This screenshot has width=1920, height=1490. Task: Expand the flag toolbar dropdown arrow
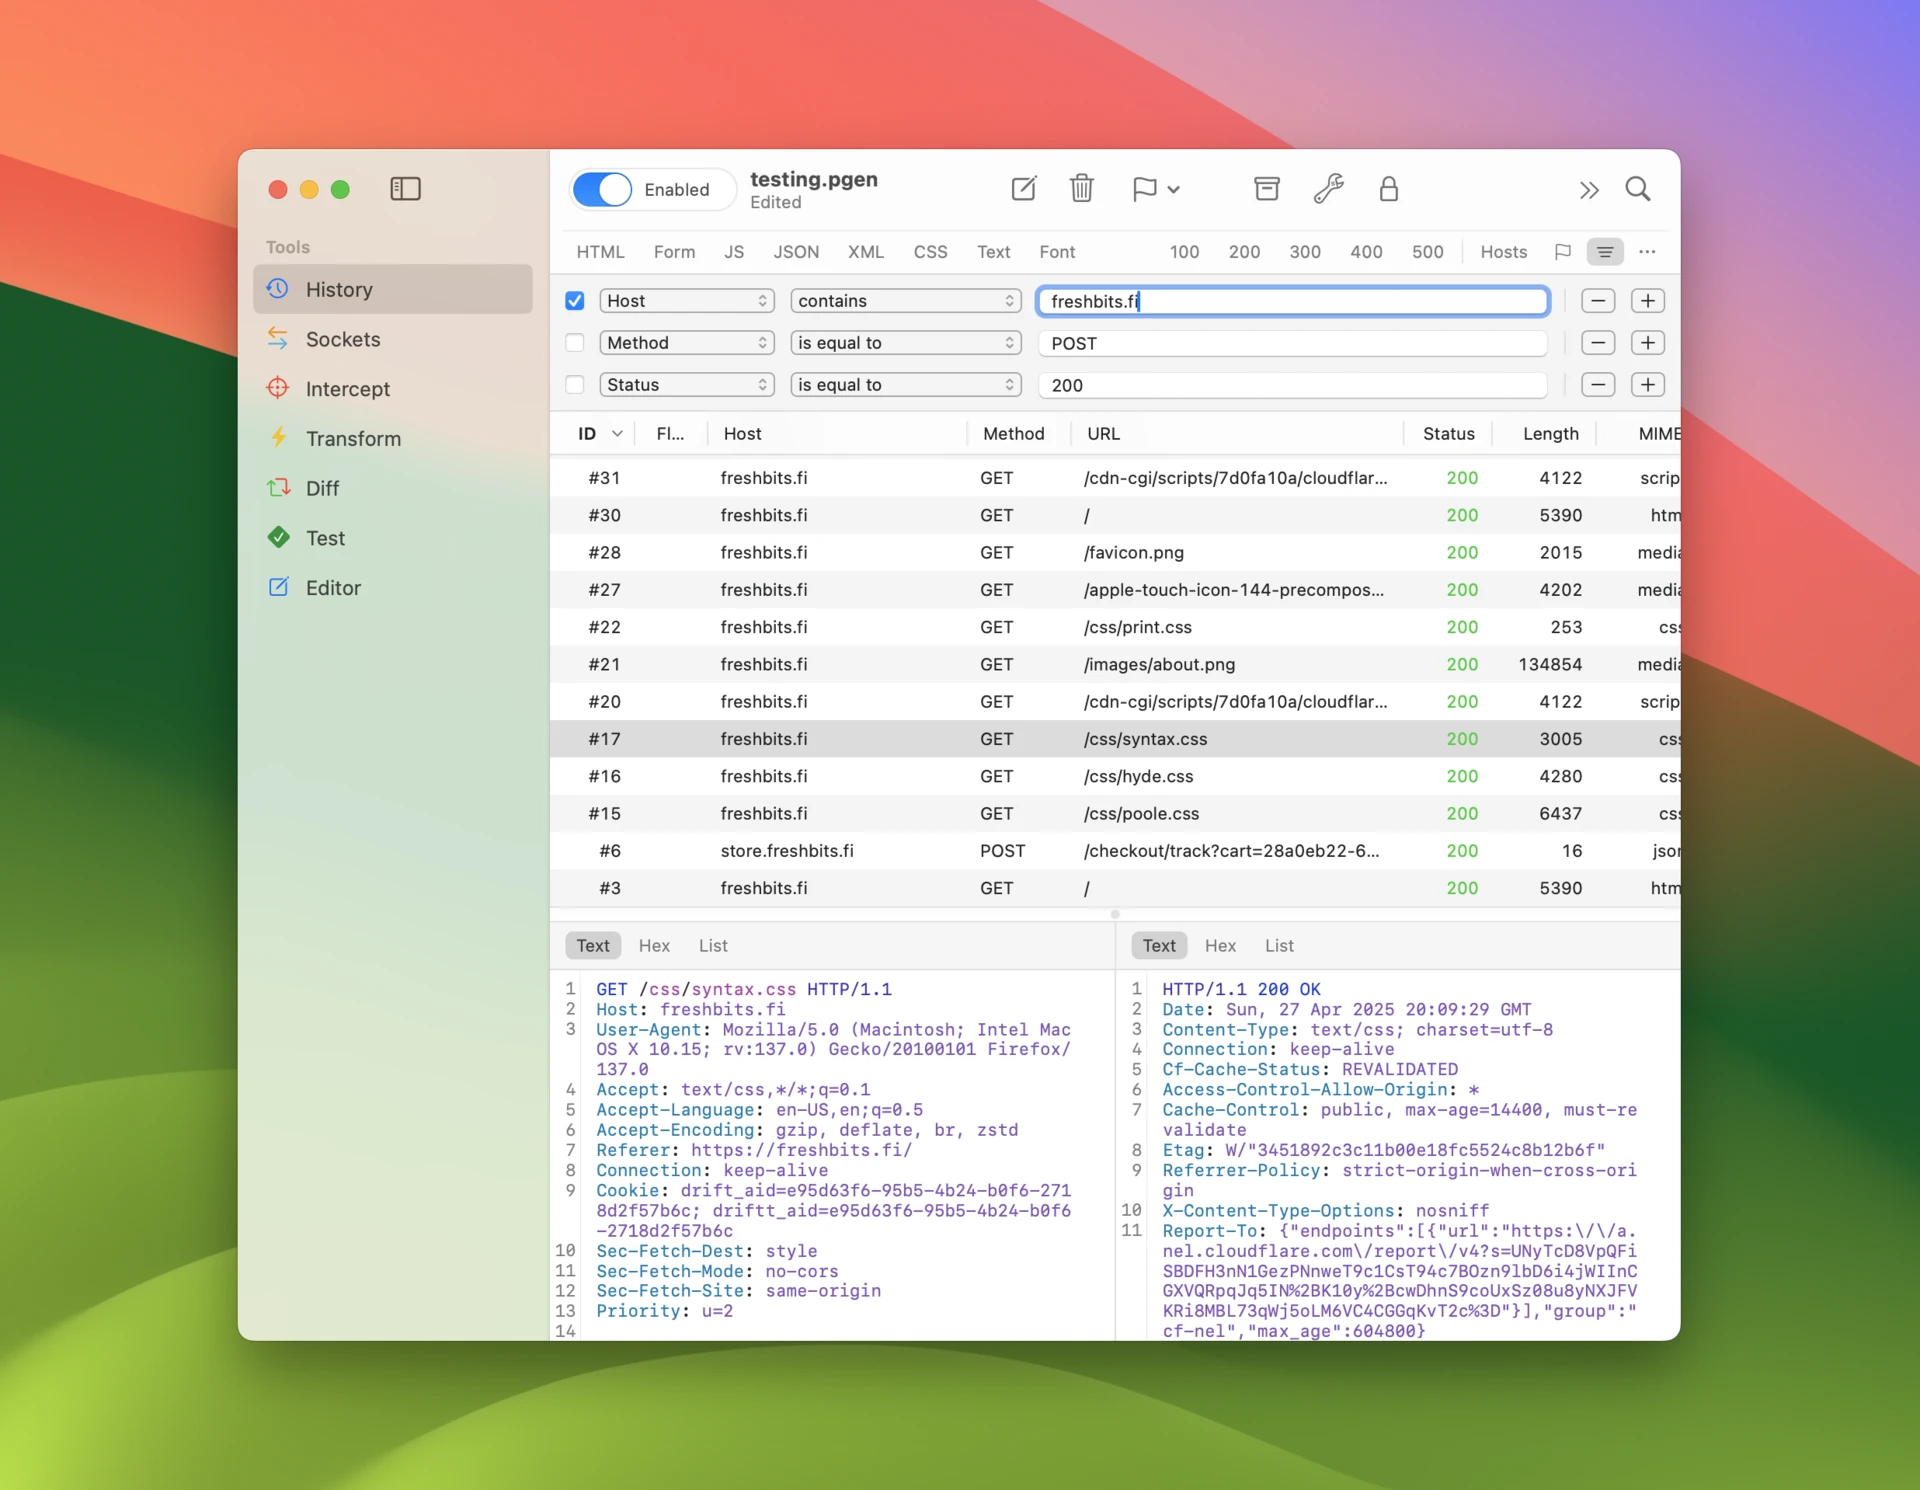click(1174, 189)
